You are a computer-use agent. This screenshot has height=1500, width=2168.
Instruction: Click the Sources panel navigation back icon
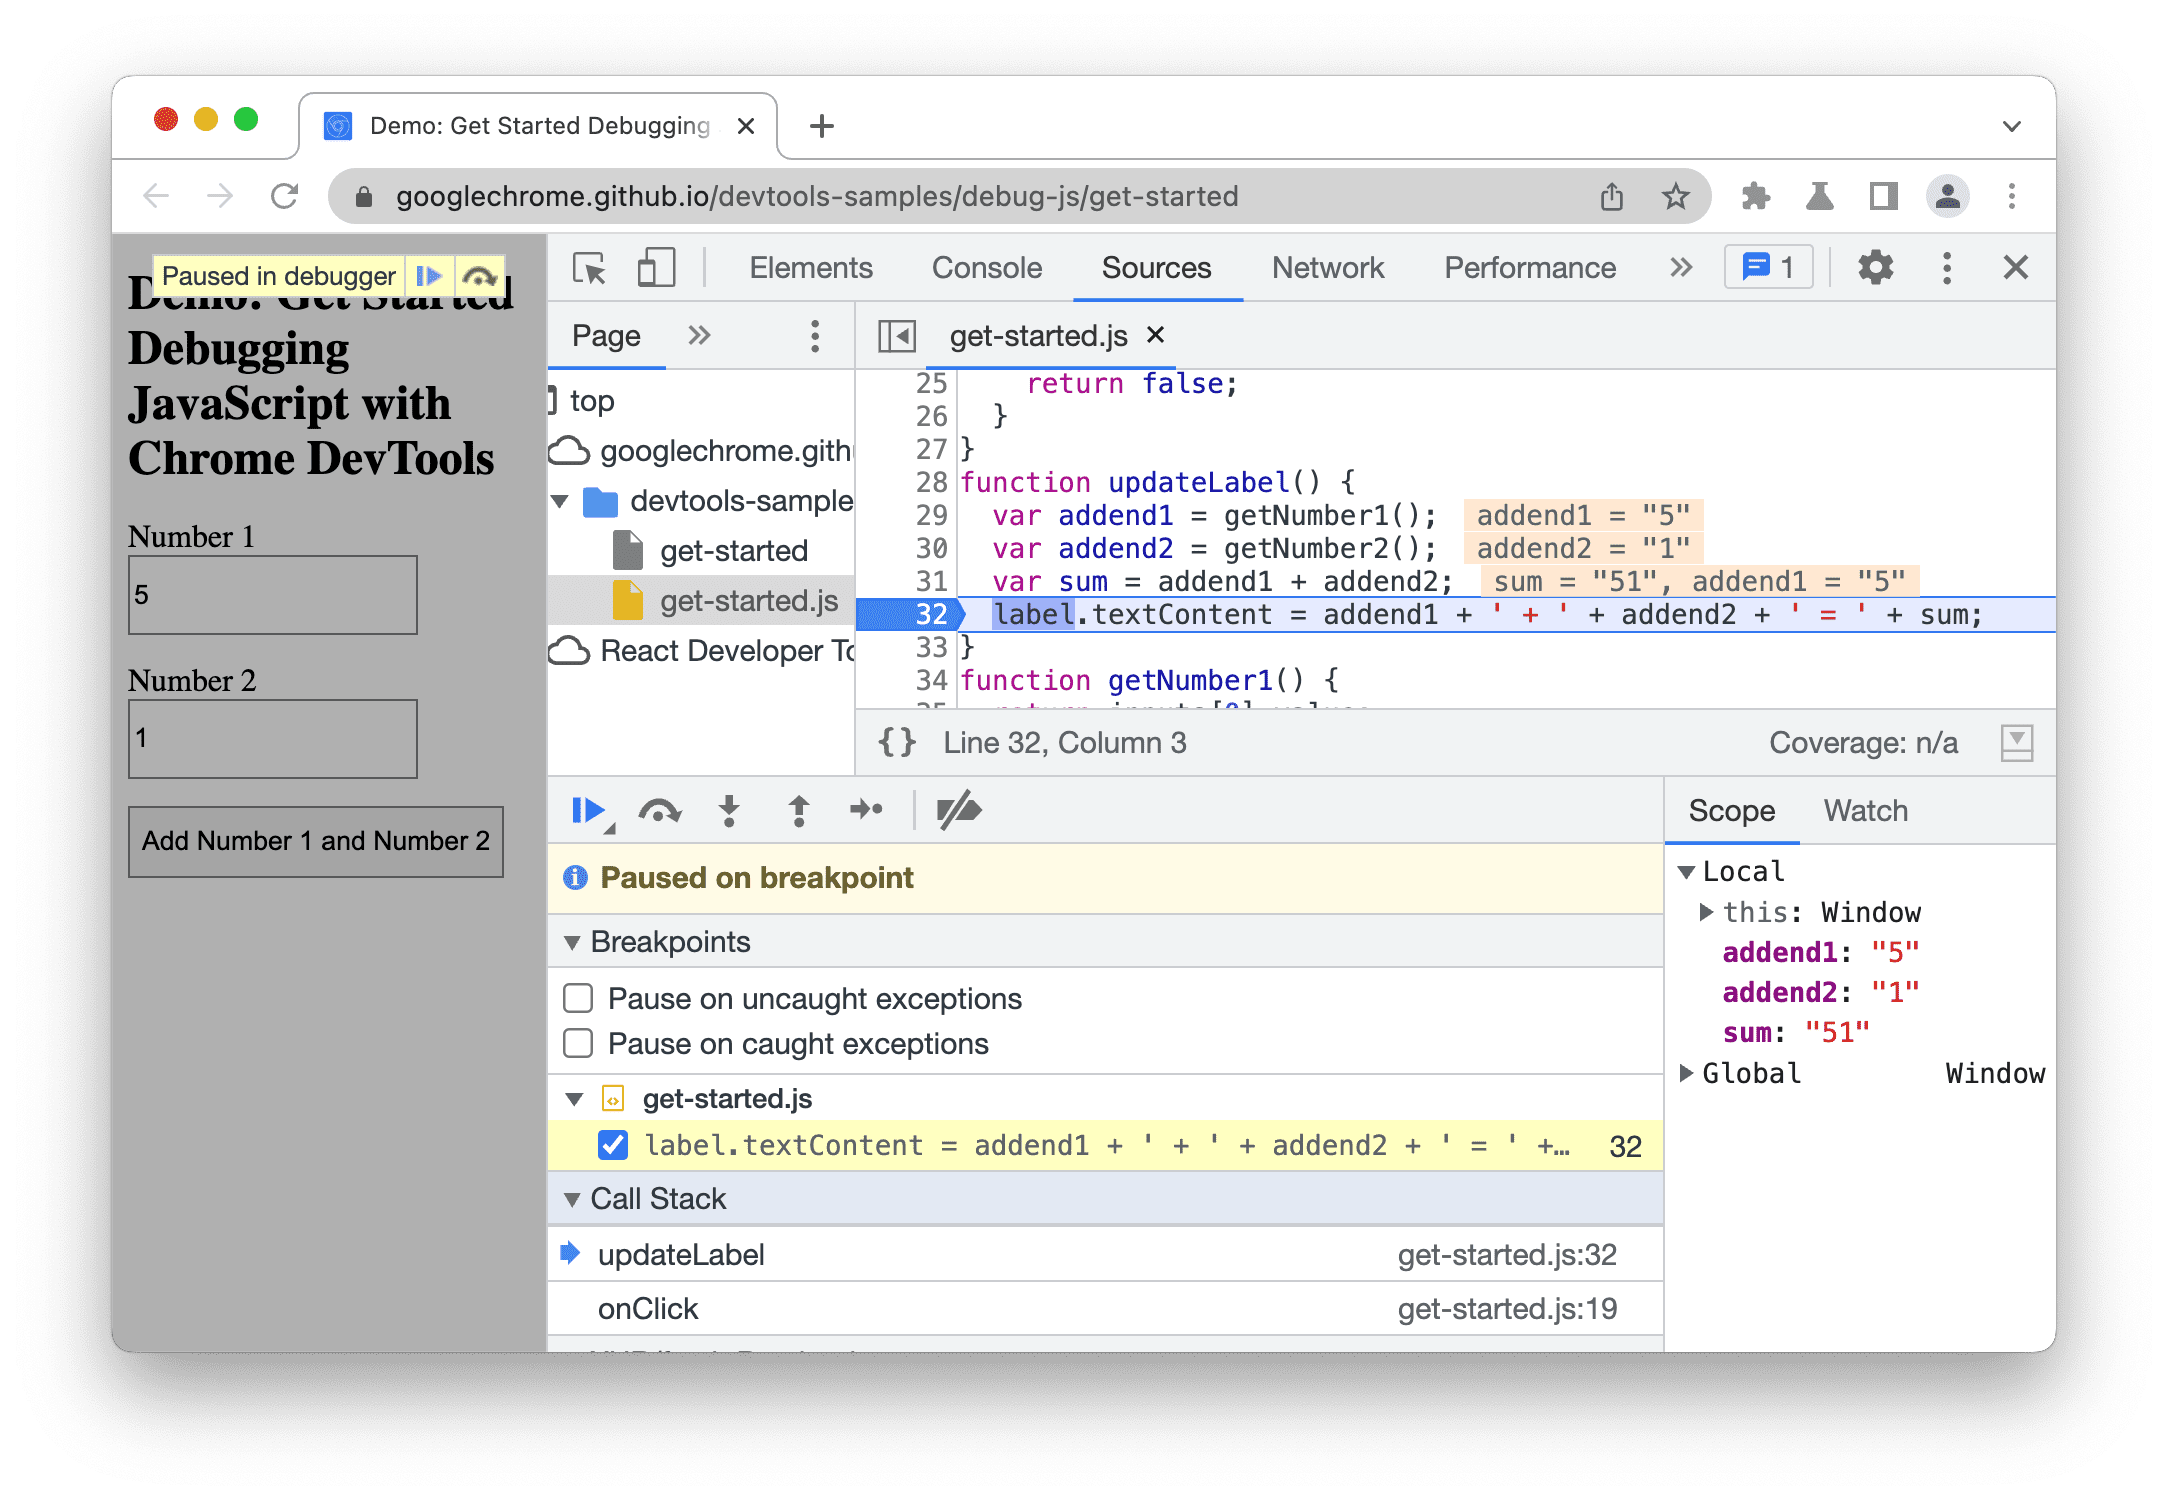point(899,336)
